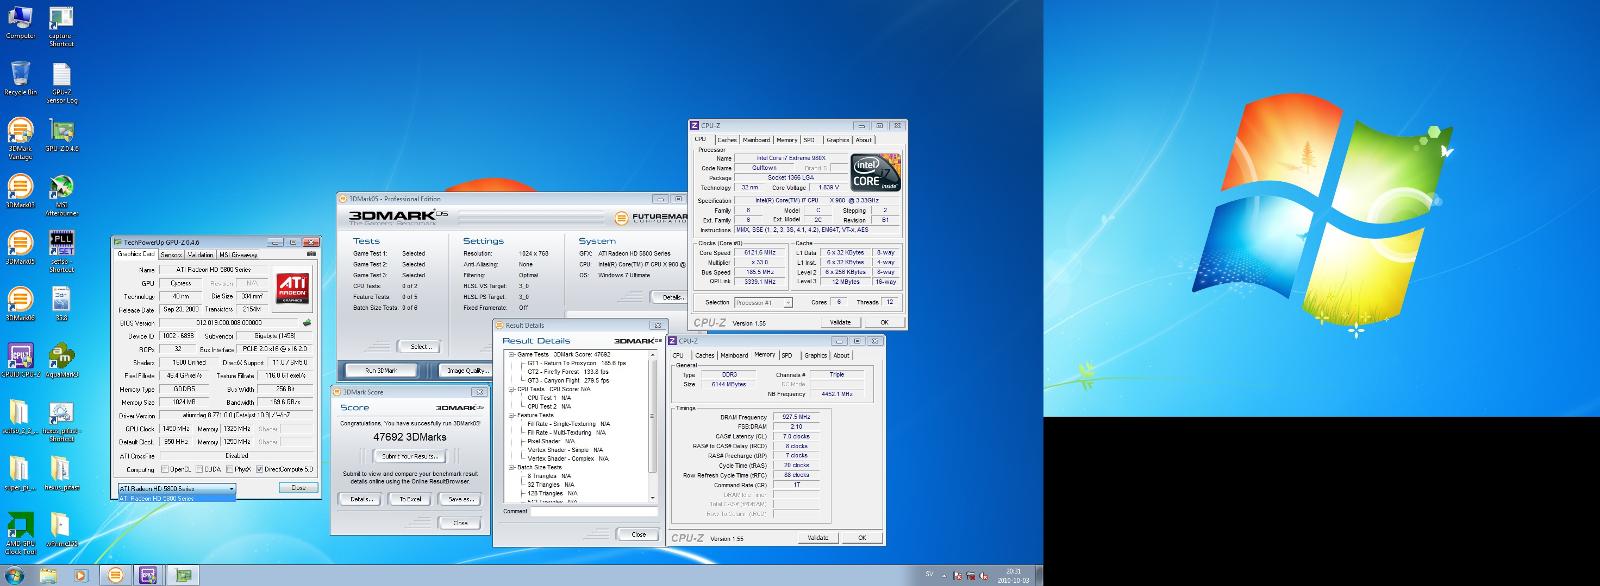Open Windows Explorer from the taskbar
1600x586 pixels.
(48, 575)
